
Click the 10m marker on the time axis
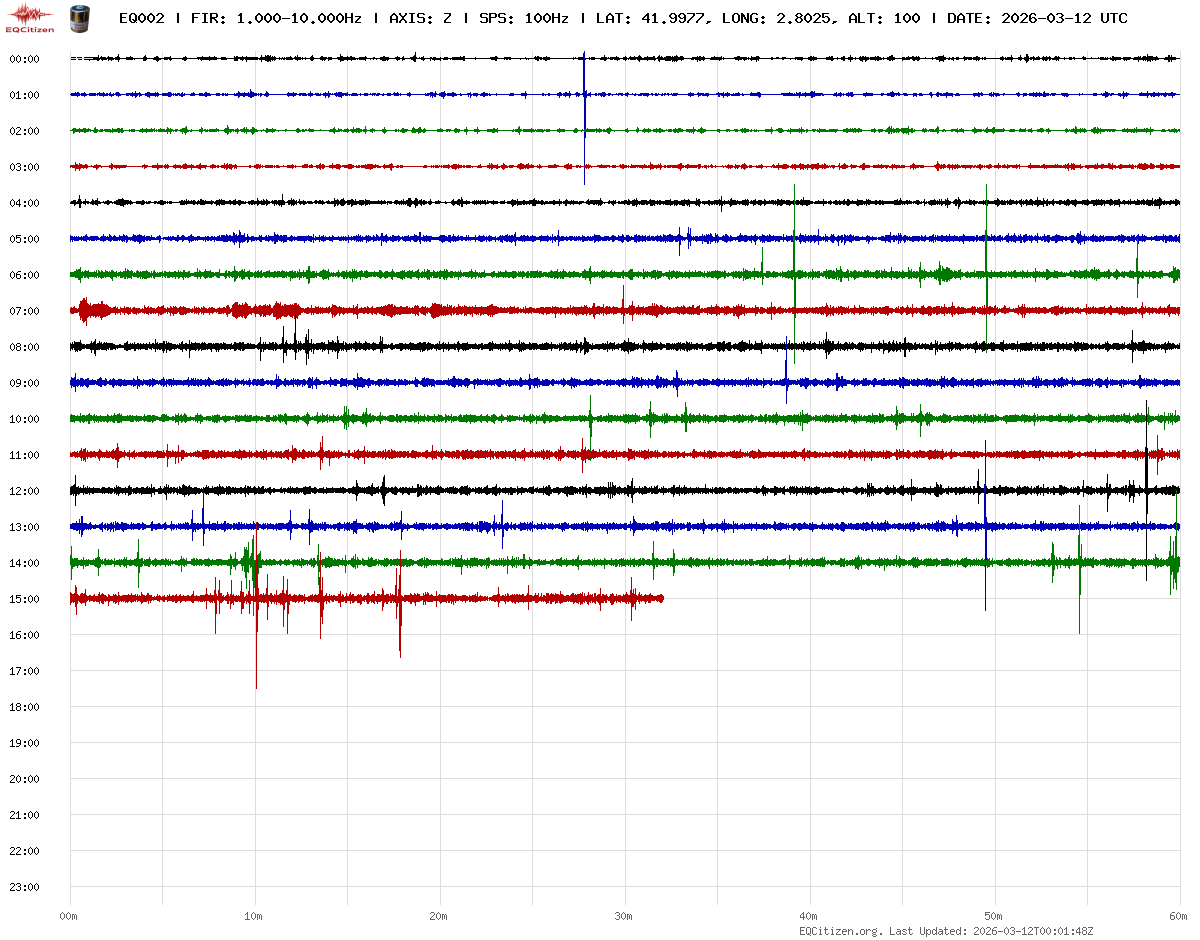click(x=254, y=916)
